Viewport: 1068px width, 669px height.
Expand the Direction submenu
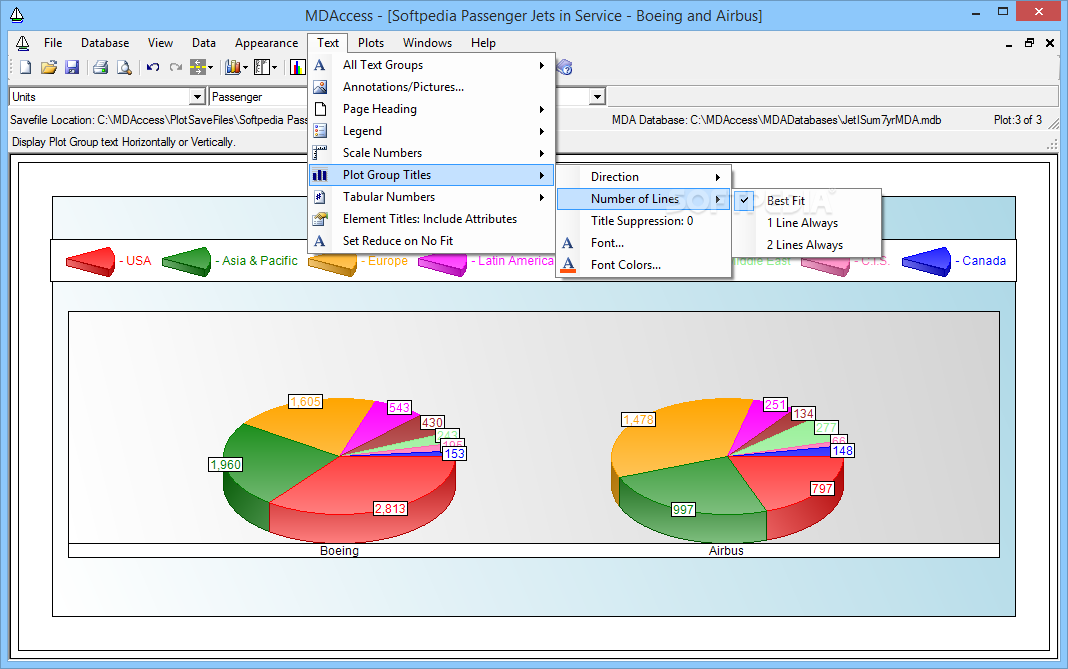coord(644,176)
